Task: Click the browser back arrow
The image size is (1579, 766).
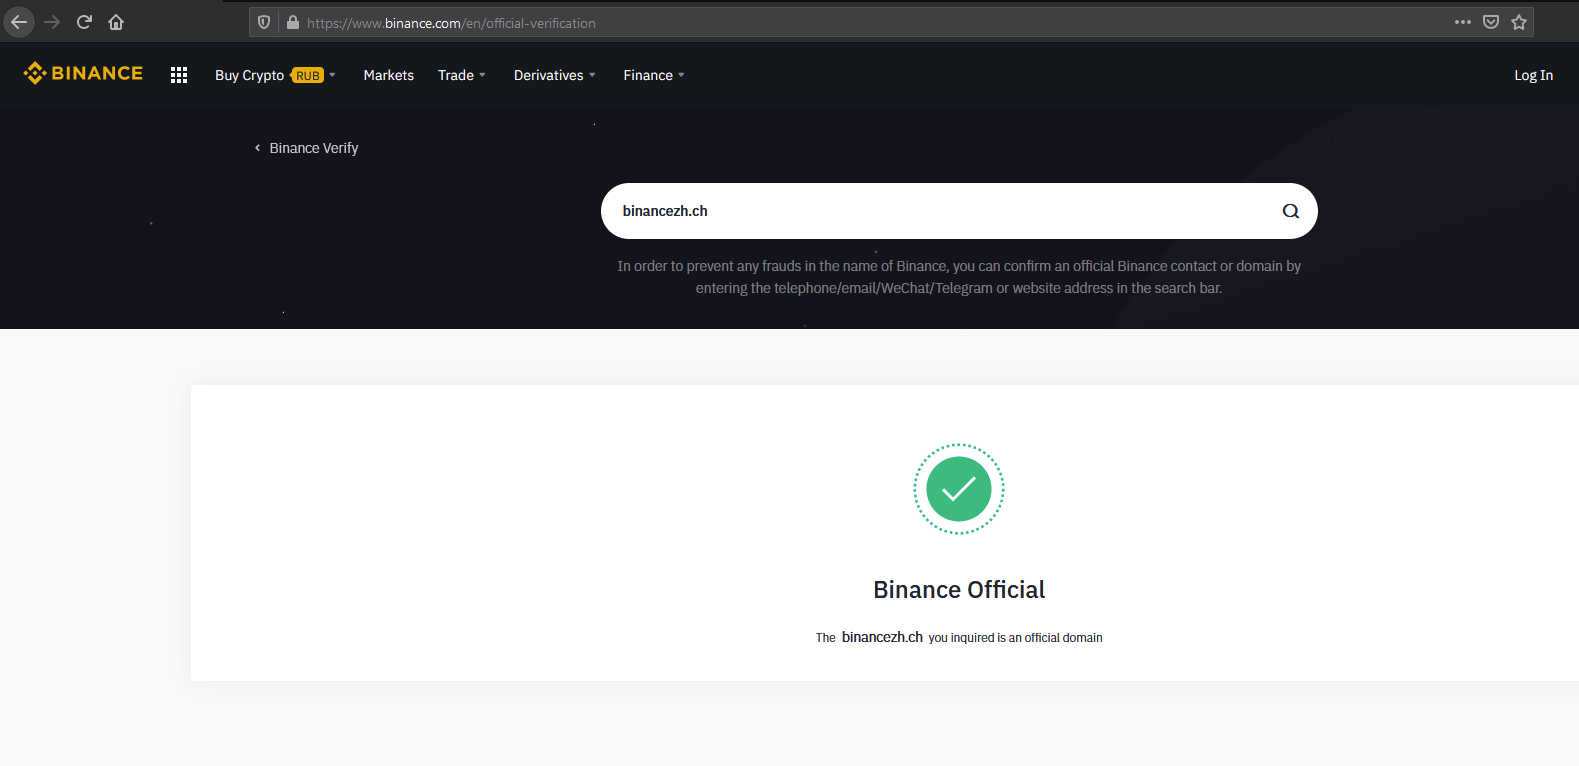Action: click(19, 22)
